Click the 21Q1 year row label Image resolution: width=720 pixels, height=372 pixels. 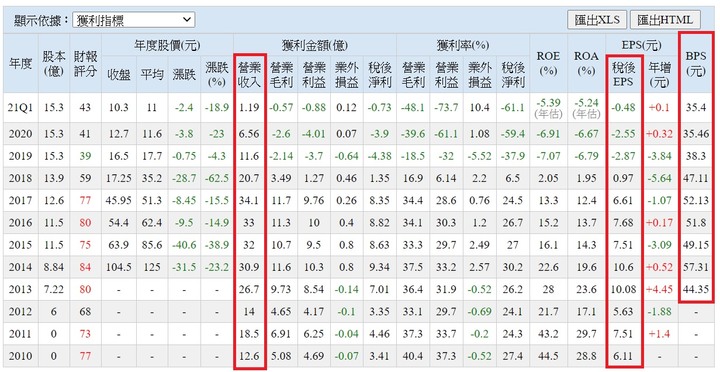(x=20, y=107)
